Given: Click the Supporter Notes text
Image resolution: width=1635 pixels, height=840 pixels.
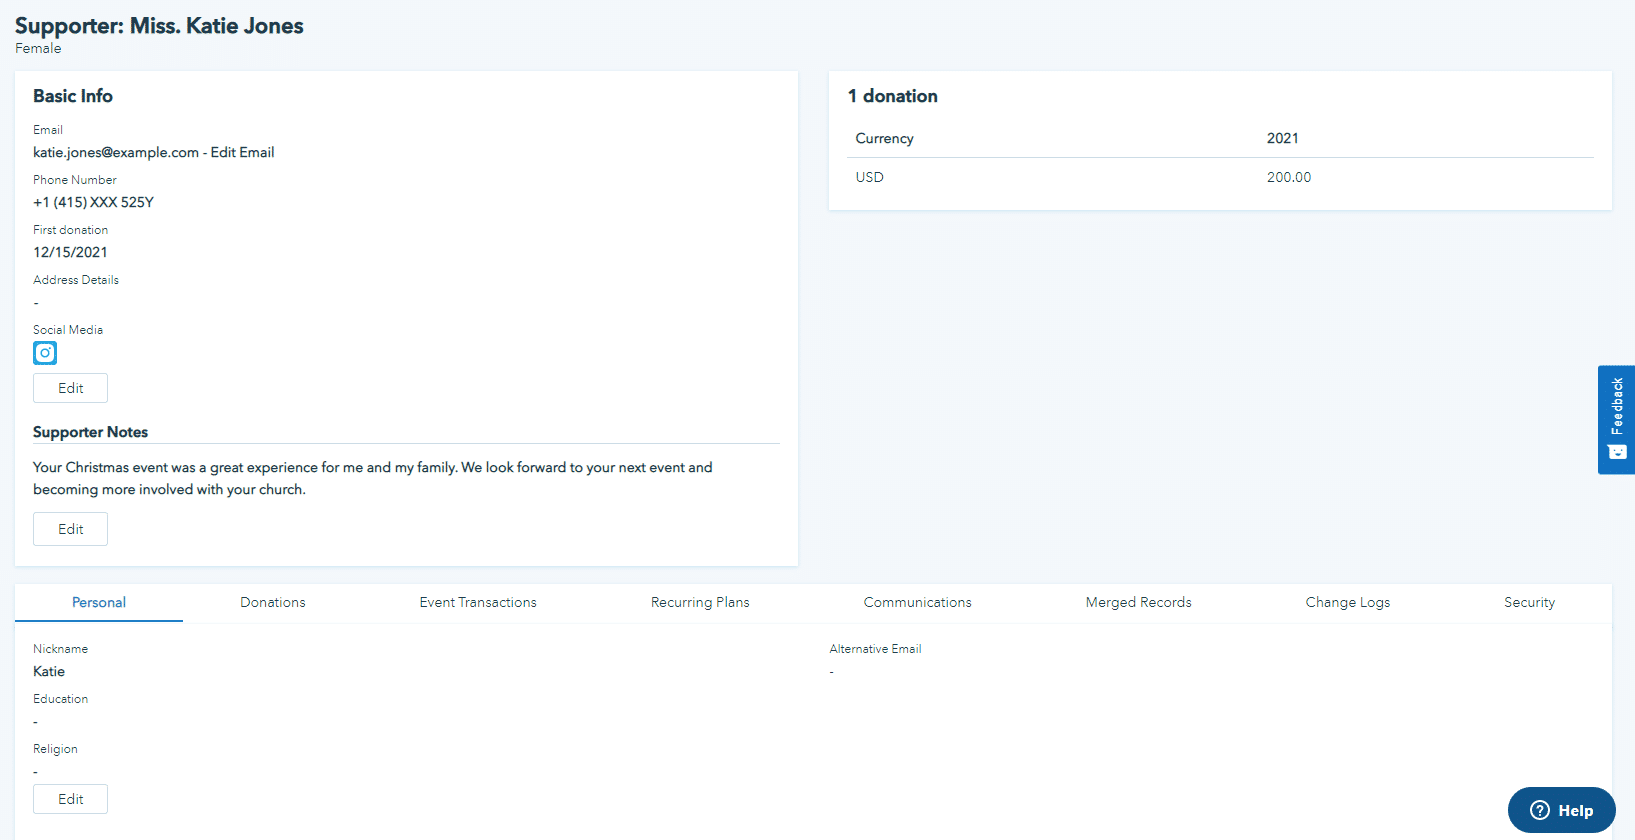Looking at the screenshot, I should click(x=372, y=478).
